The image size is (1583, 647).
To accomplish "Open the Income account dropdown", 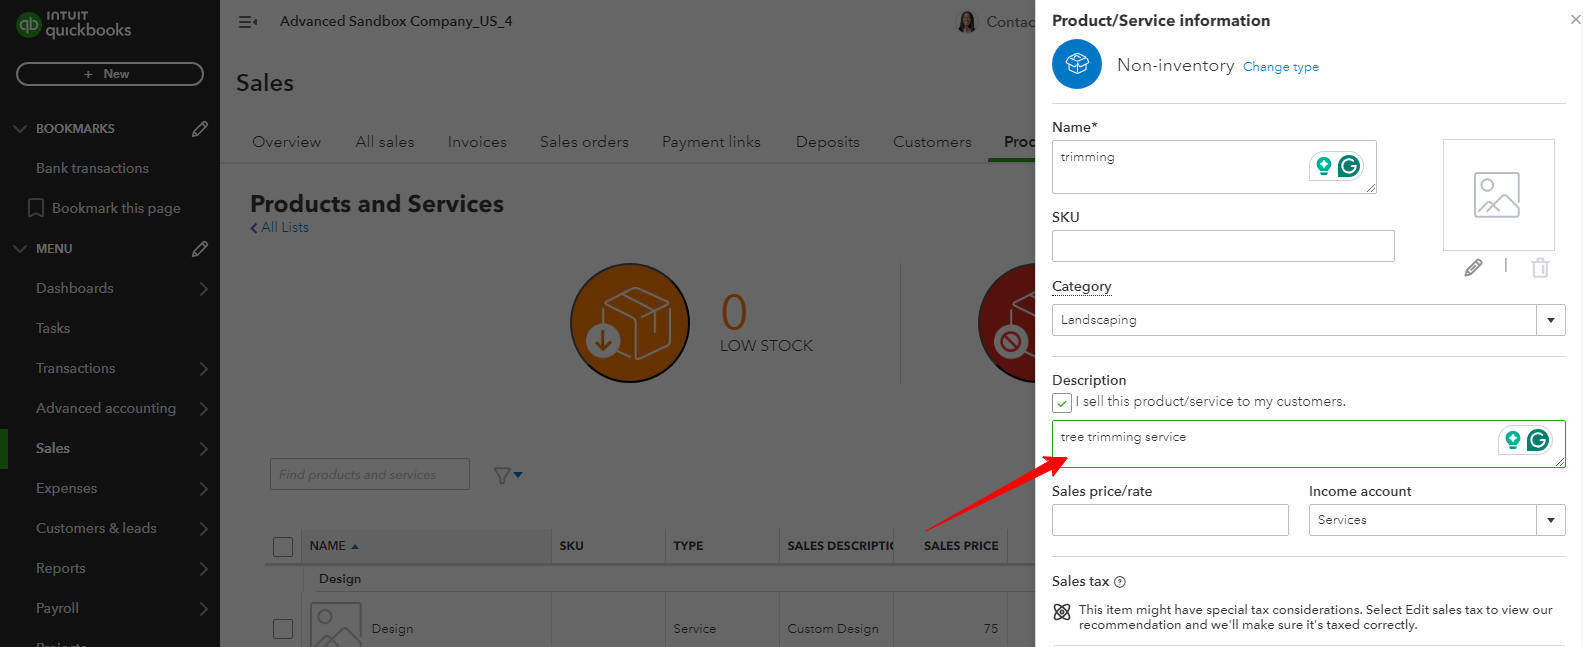I will click(x=1550, y=520).
